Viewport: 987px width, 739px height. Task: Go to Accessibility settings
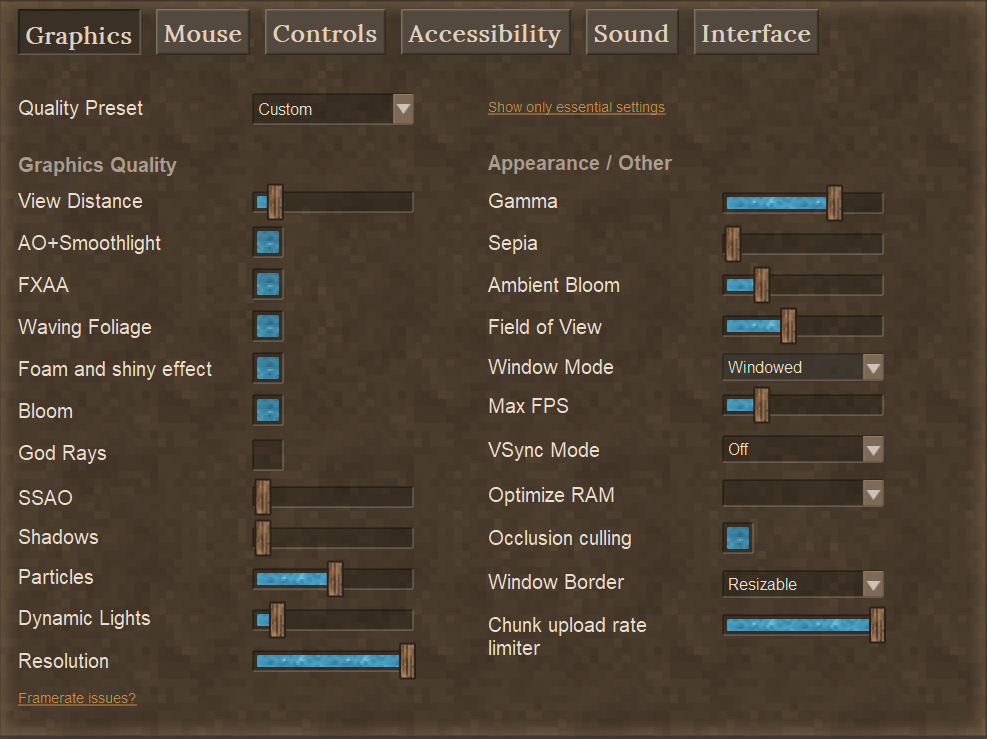coord(485,32)
